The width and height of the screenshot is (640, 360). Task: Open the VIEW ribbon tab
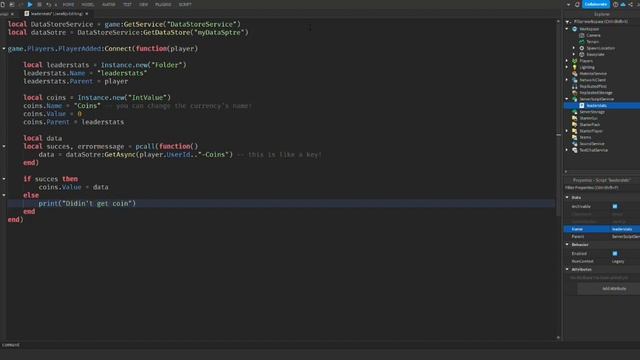point(143,4)
